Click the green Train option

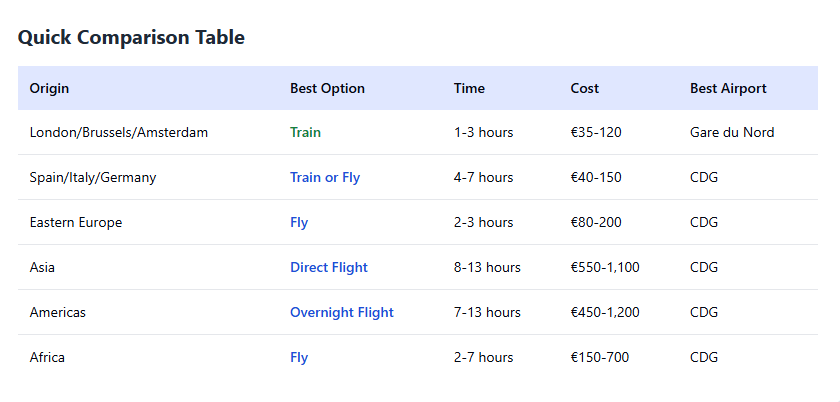click(305, 132)
